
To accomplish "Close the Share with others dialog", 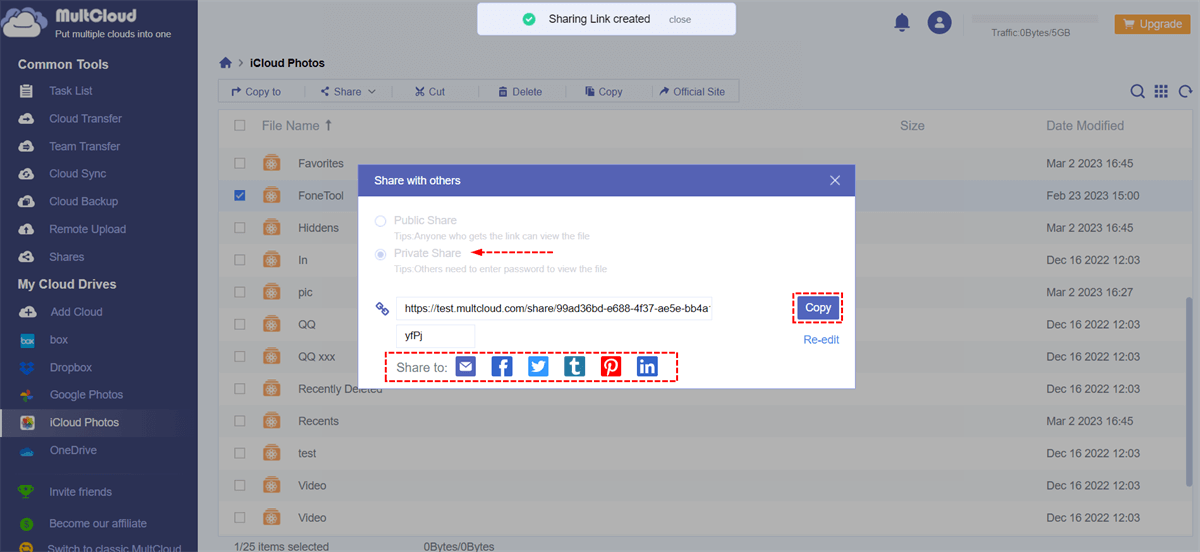I will click(835, 180).
